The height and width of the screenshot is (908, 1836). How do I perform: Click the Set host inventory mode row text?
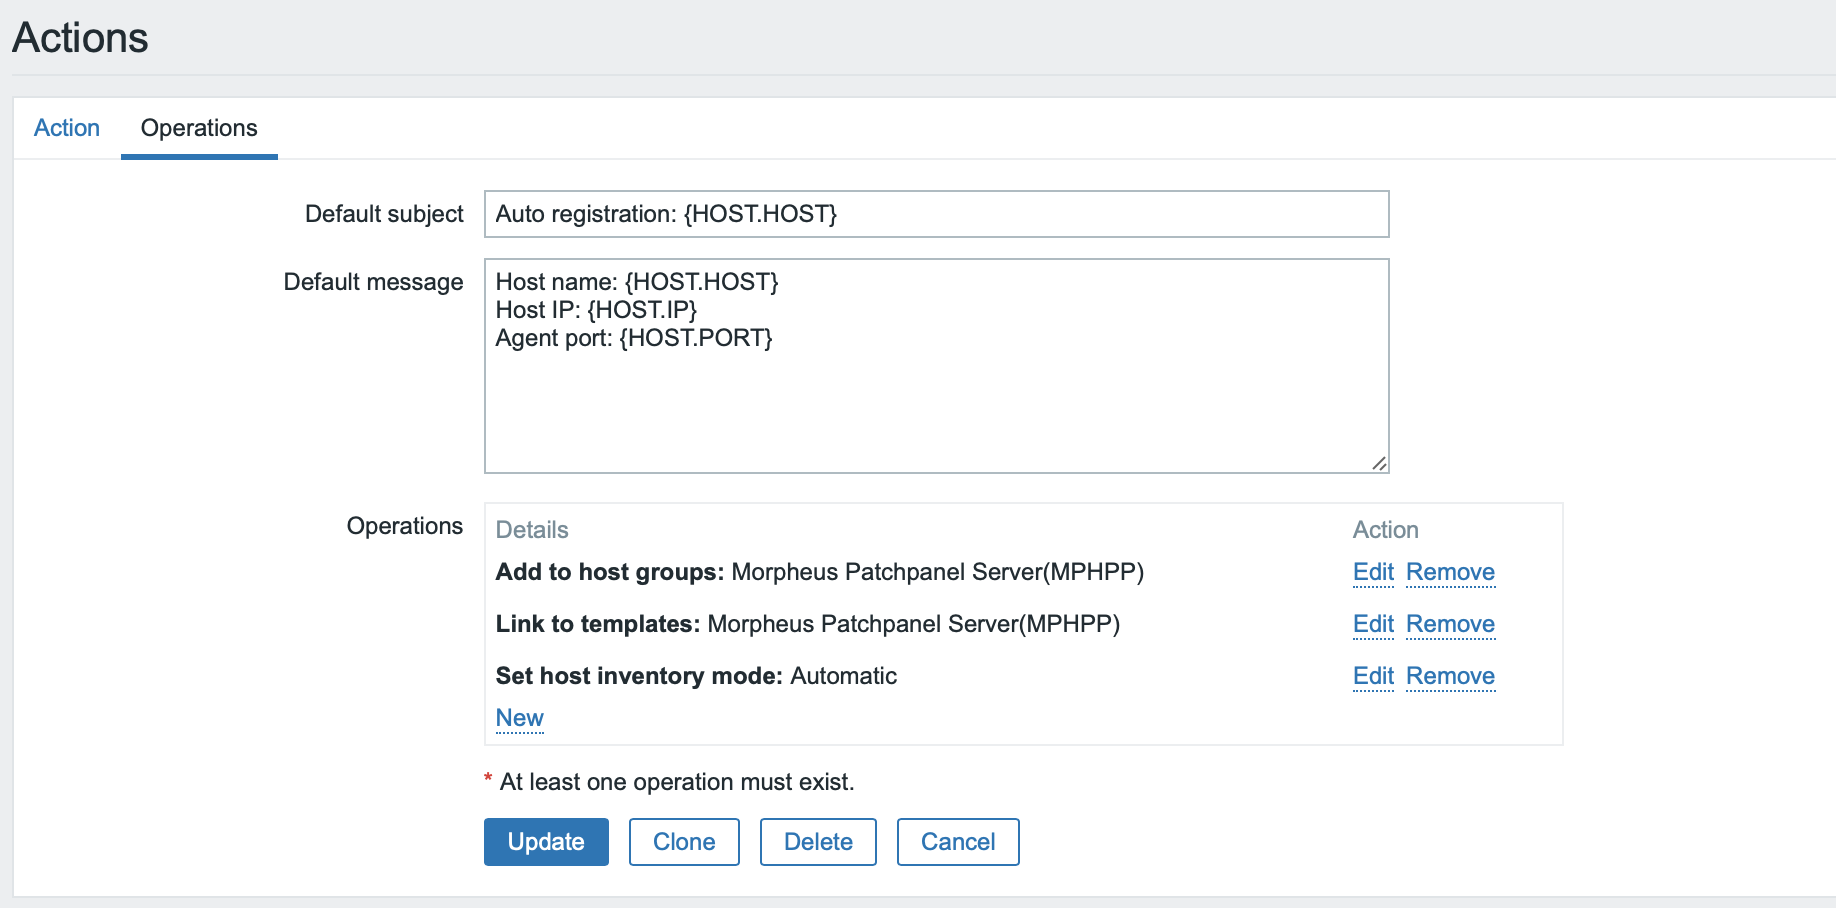tap(696, 676)
